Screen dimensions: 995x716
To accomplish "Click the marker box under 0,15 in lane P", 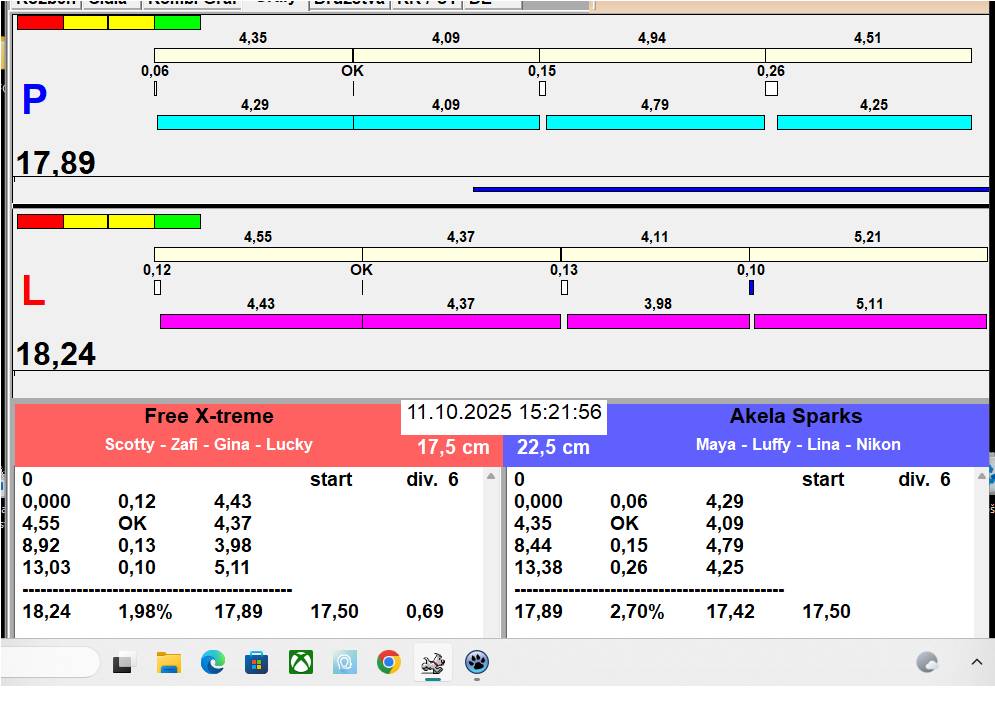I will click(x=542, y=89).
